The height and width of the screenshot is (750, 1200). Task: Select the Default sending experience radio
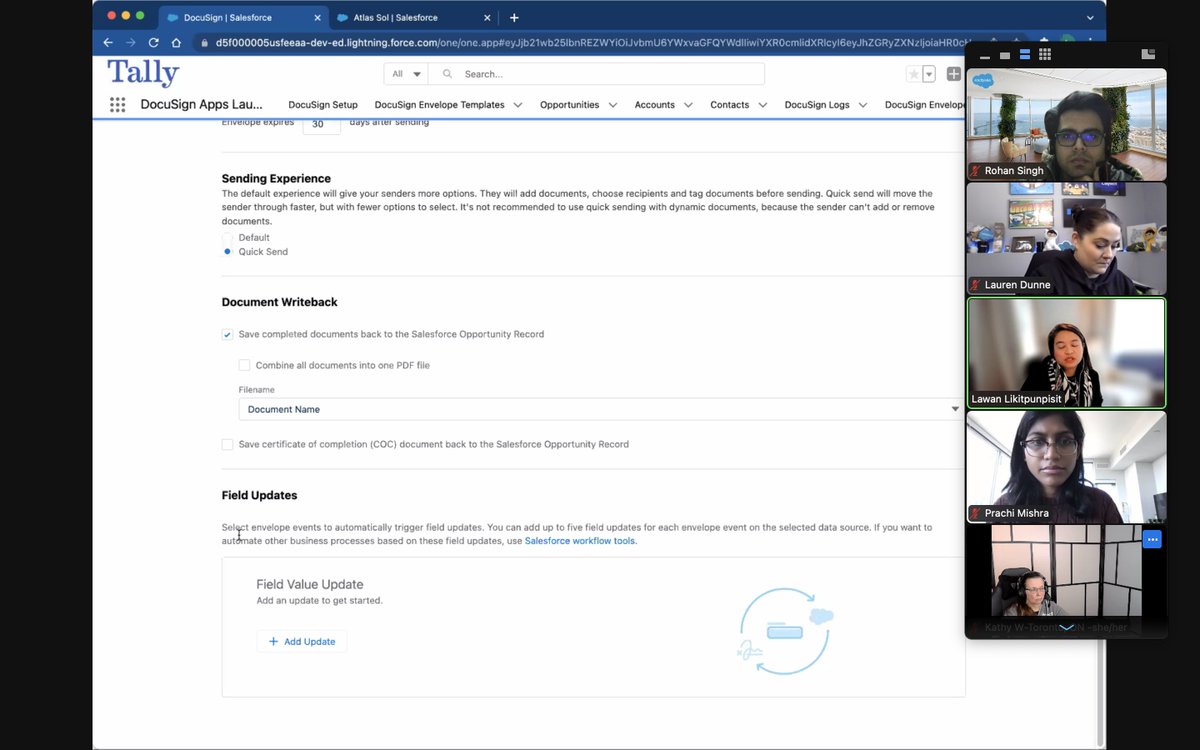[227, 238]
